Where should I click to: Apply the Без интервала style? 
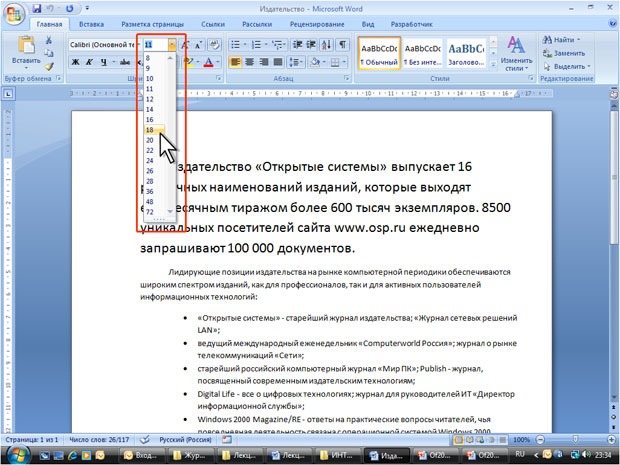pyautogui.click(x=423, y=53)
